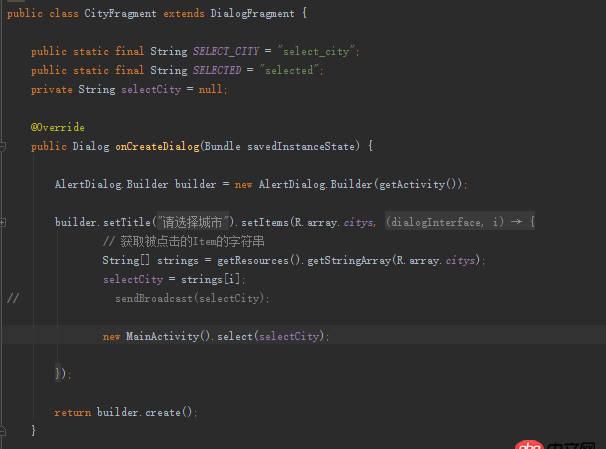
Task: Click the MainActivity constructor name
Action: [x=162, y=336]
